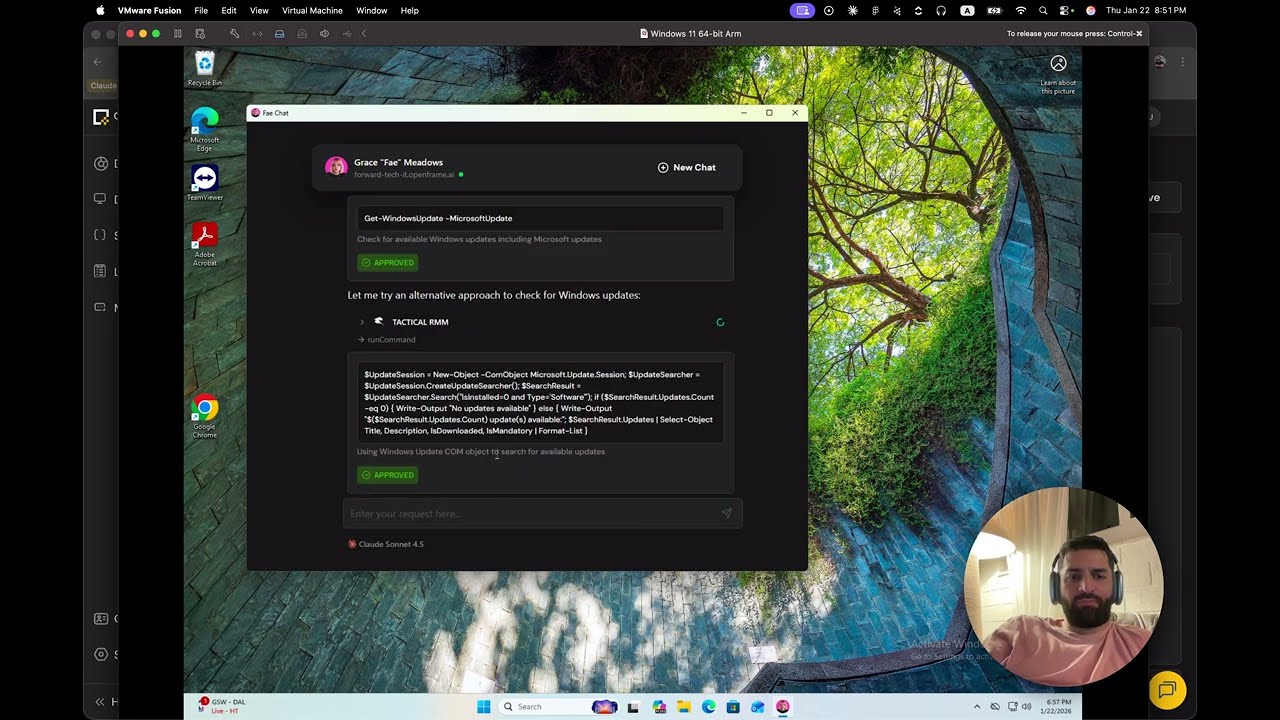Click the Spotlight search icon in menu bar

[x=1043, y=10]
